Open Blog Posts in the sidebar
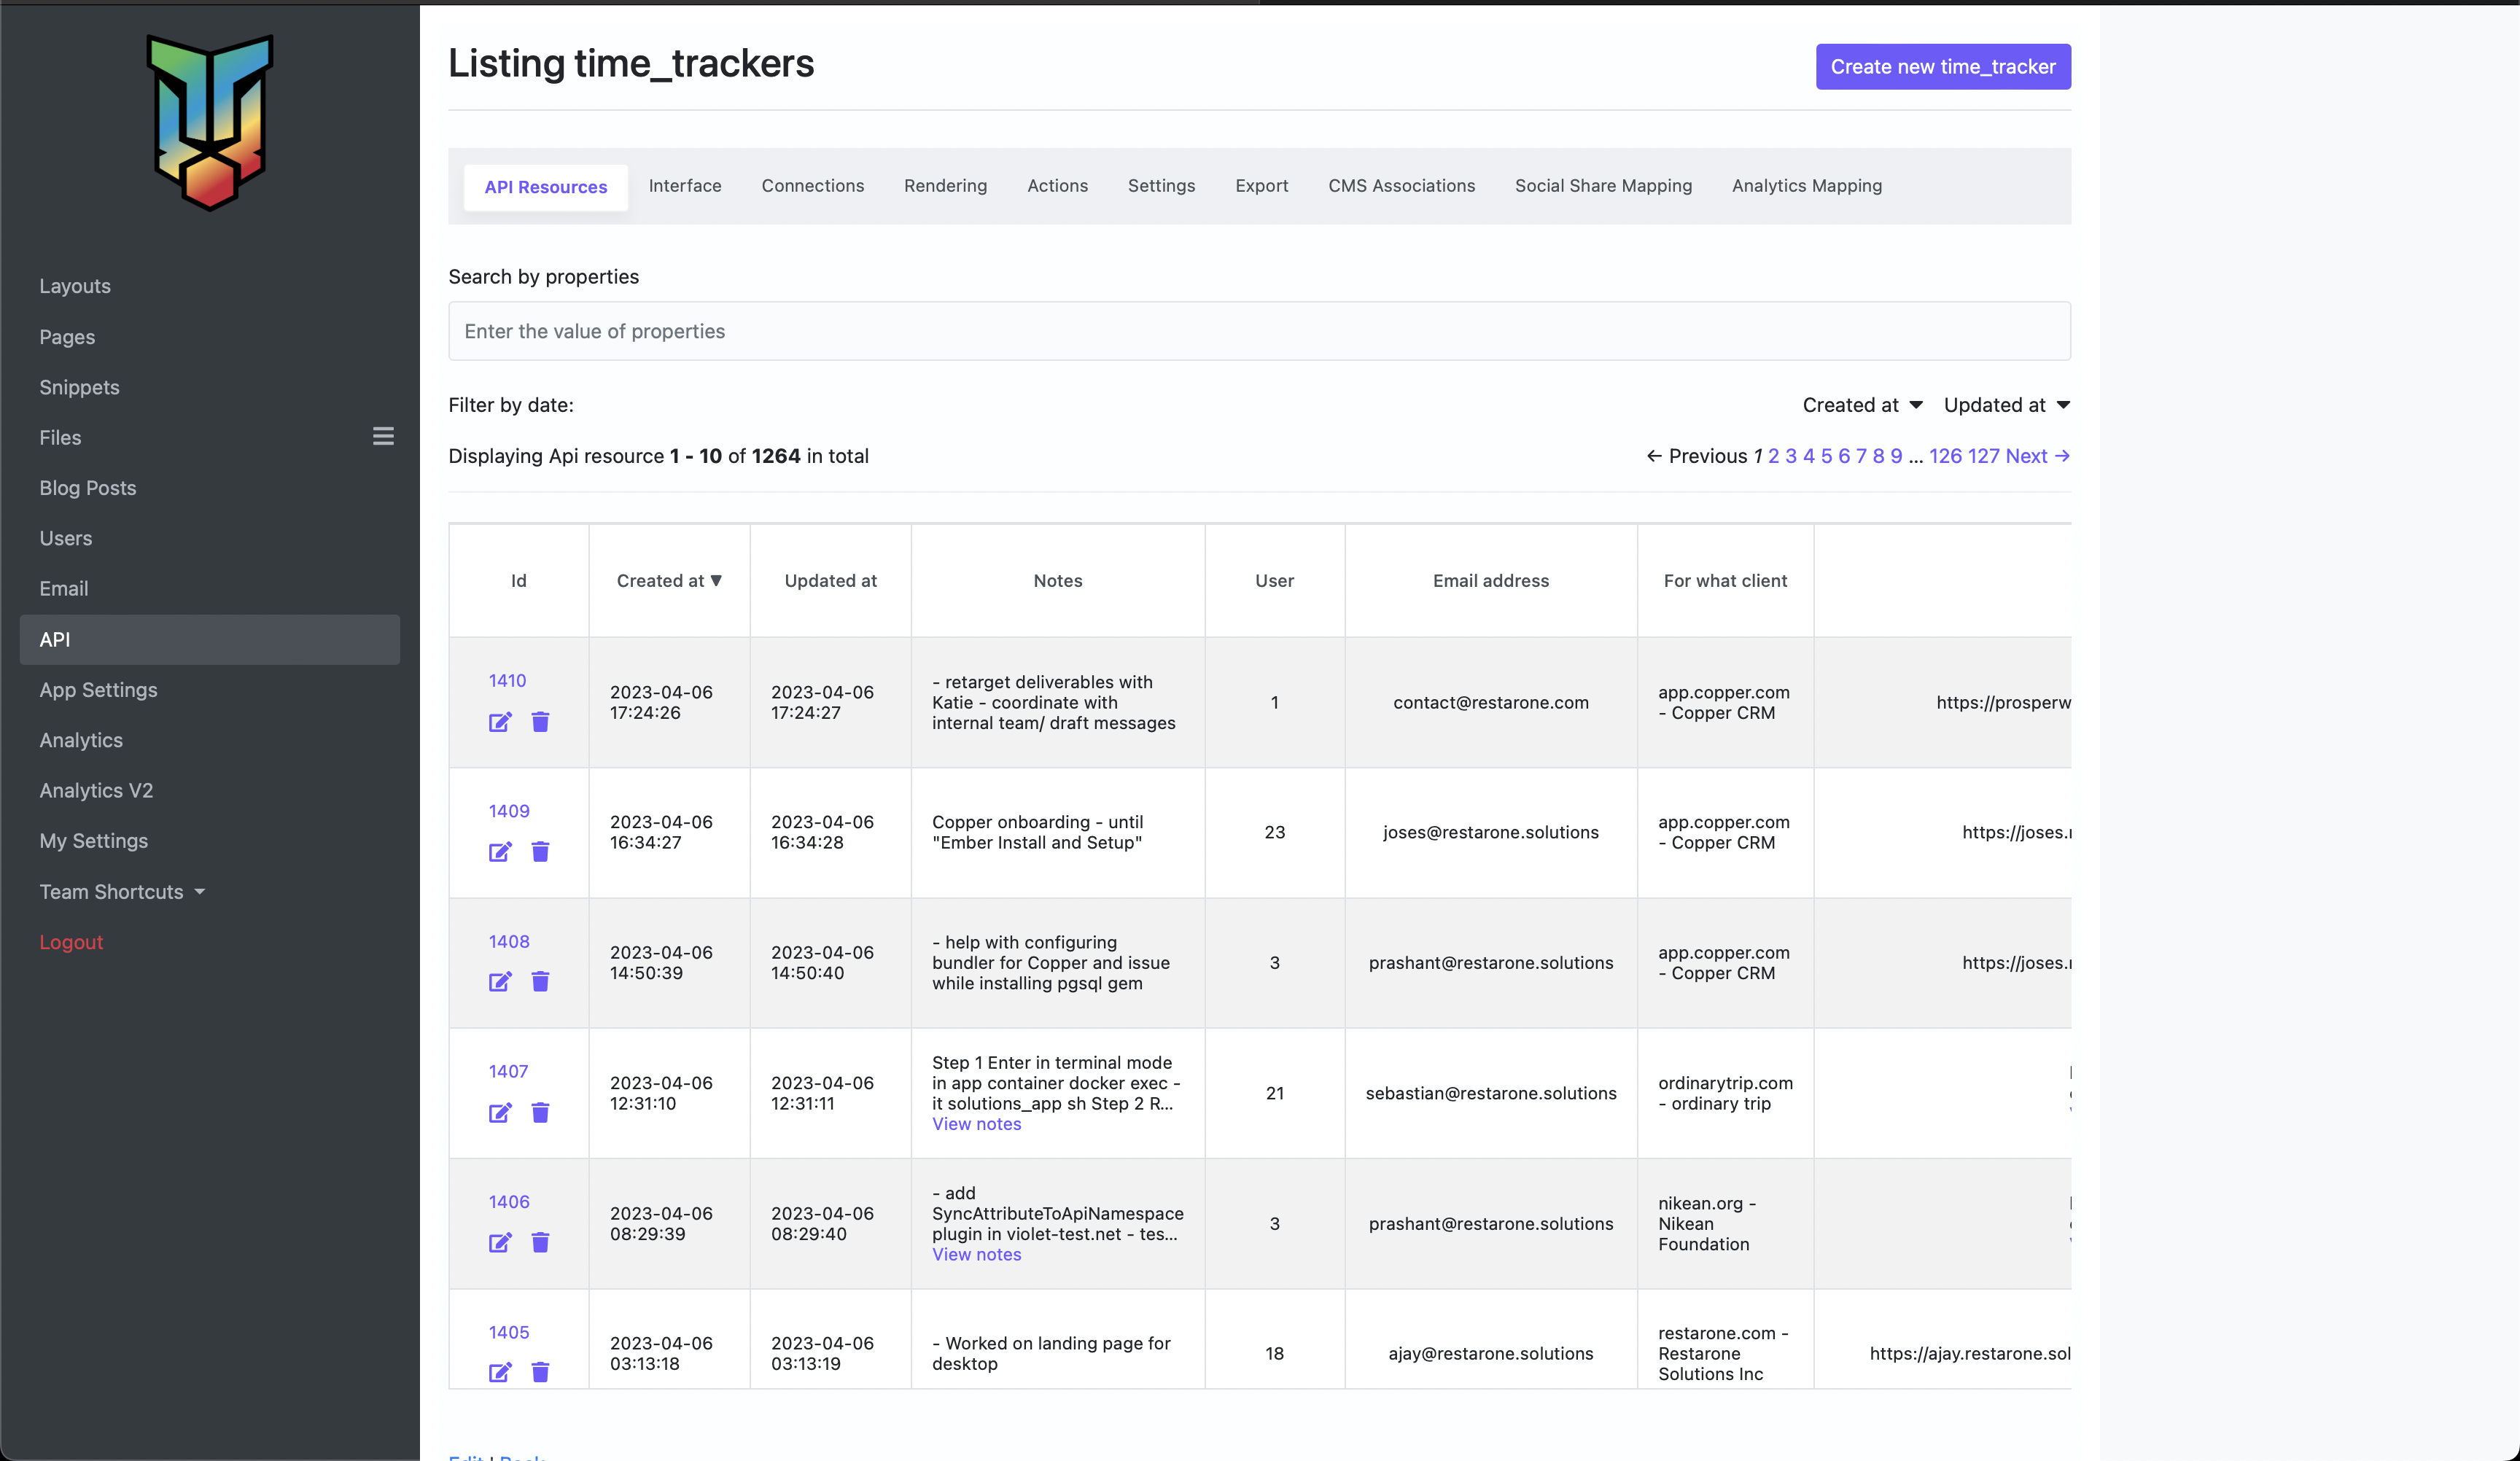The height and width of the screenshot is (1461, 2520). (88, 488)
